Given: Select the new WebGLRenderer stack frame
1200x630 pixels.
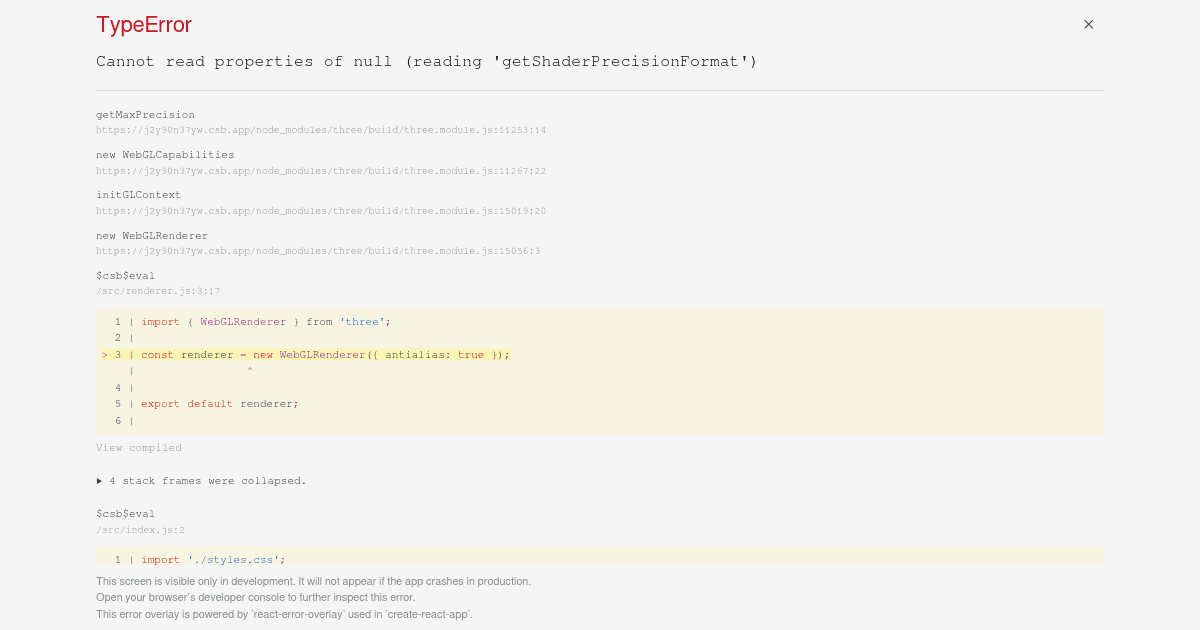Looking at the screenshot, I should click(x=152, y=235).
